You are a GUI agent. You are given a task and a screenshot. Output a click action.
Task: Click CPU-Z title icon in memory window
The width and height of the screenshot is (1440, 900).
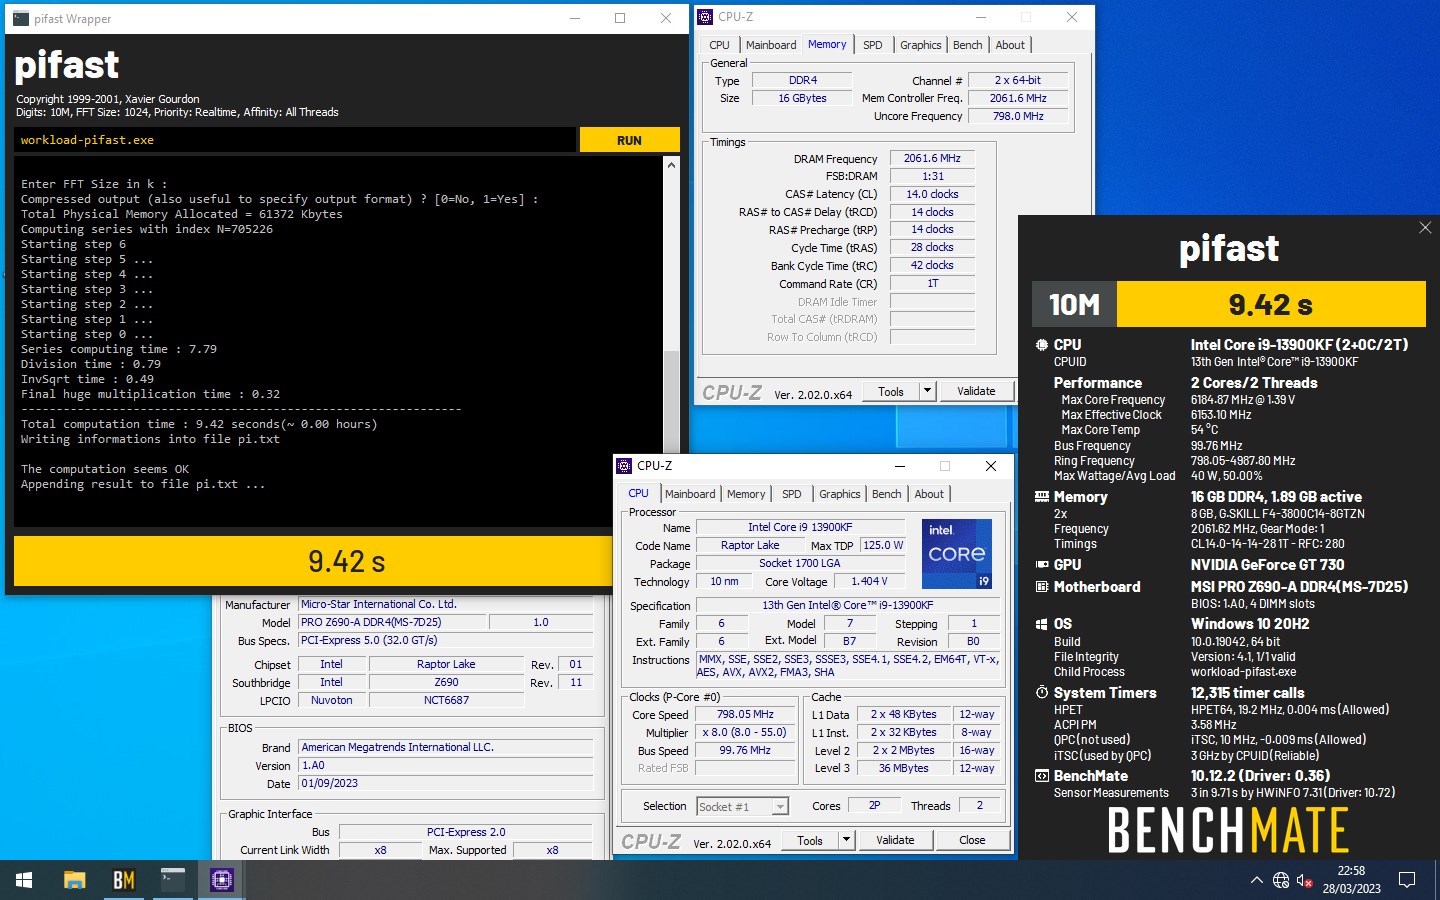pyautogui.click(x=705, y=17)
